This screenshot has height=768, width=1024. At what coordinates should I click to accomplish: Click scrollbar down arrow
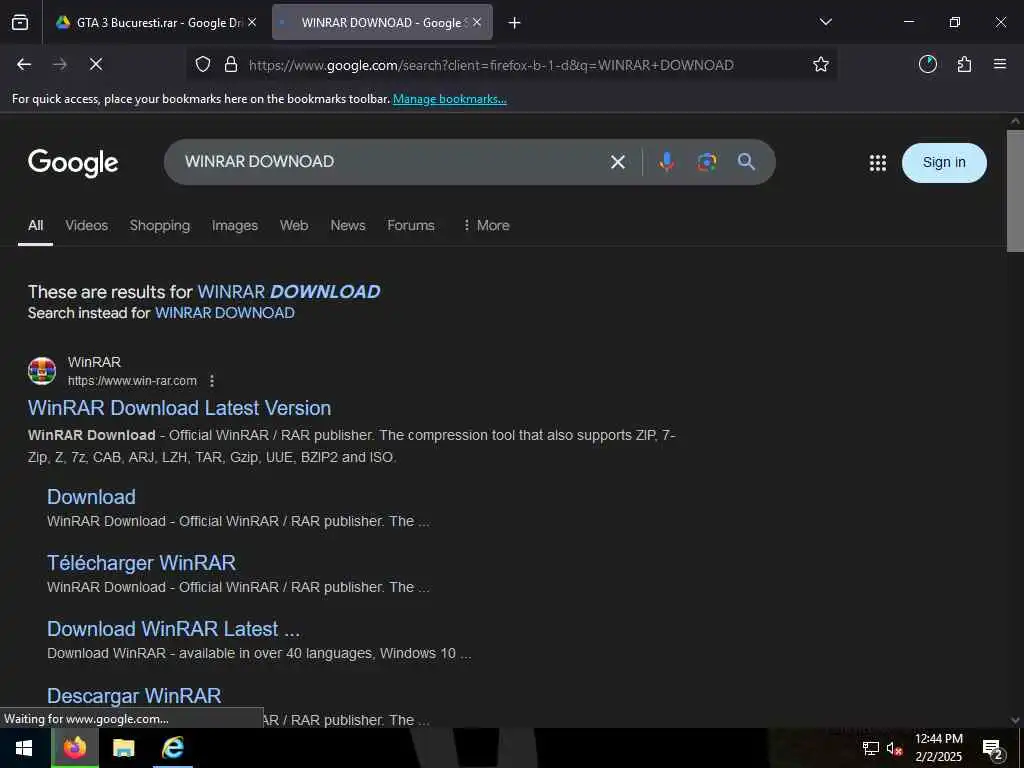click(1015, 720)
